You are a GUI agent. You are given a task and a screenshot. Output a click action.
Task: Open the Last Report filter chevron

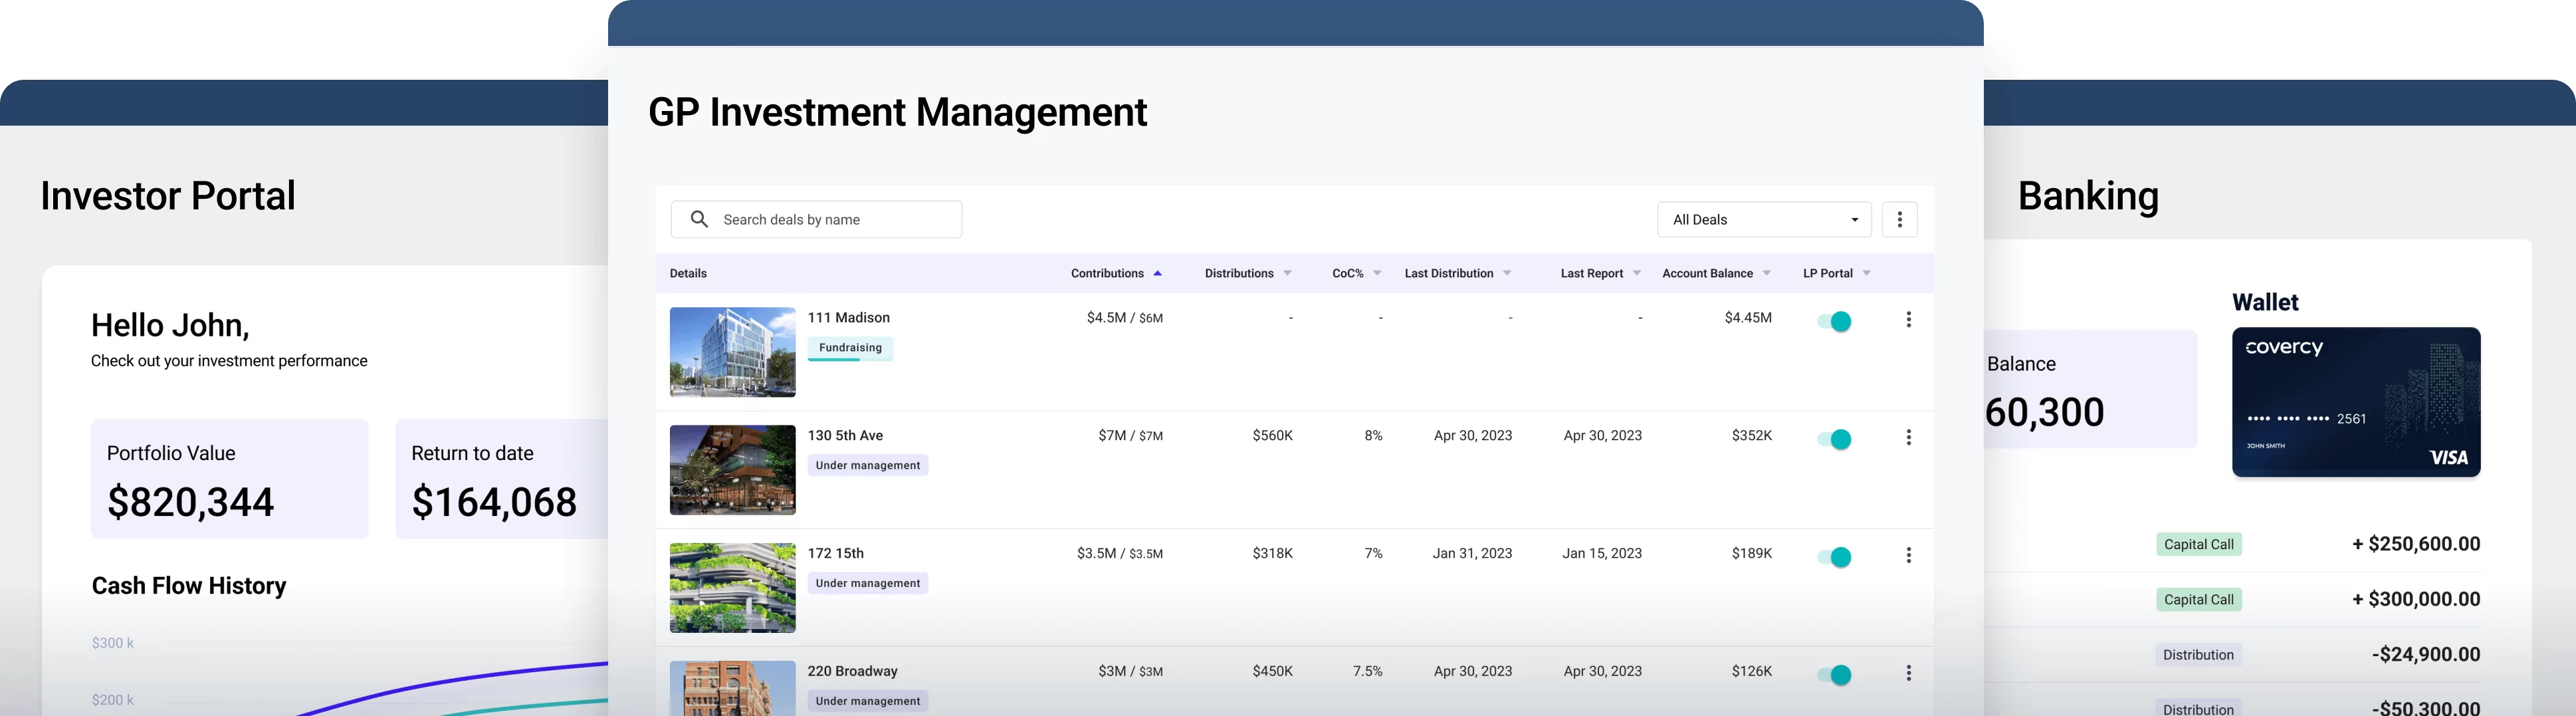pos(1636,272)
